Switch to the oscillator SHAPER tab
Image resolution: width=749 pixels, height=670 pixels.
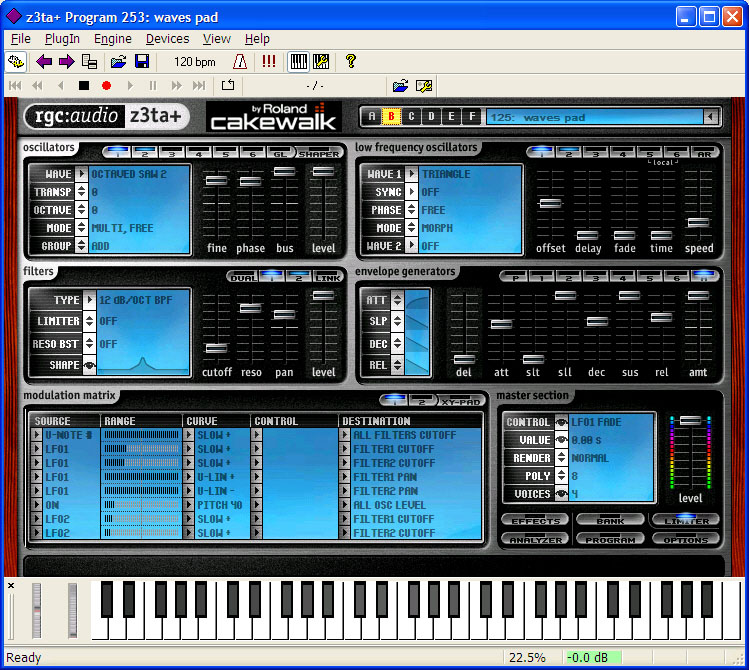[319, 153]
